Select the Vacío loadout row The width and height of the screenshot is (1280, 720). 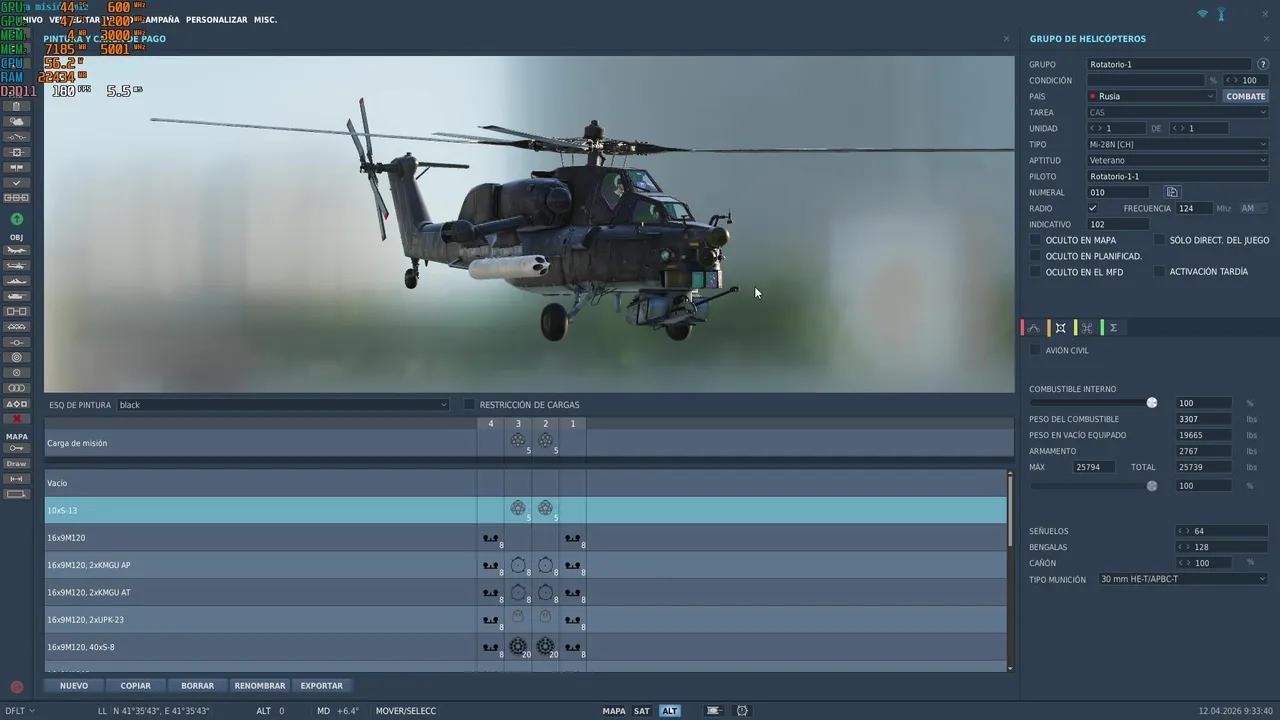[x=526, y=483]
